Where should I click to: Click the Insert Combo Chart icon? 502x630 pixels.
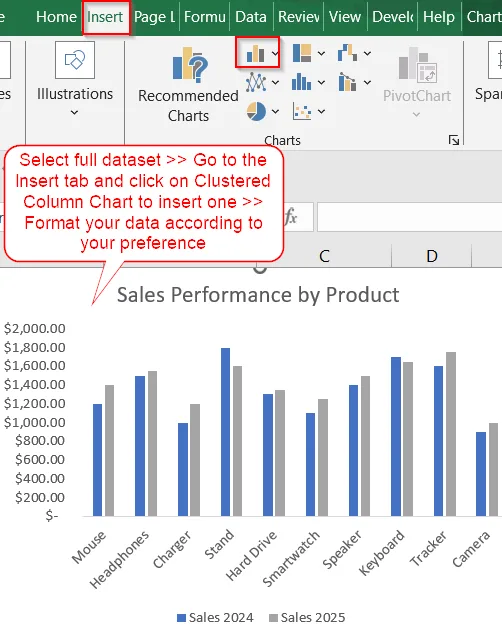point(348,82)
